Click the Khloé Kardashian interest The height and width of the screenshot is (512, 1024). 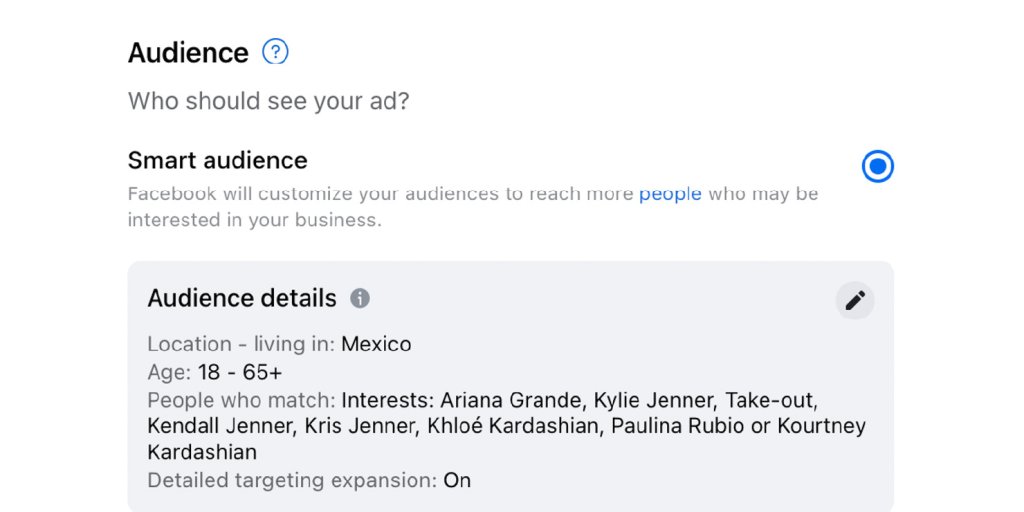click(x=513, y=426)
